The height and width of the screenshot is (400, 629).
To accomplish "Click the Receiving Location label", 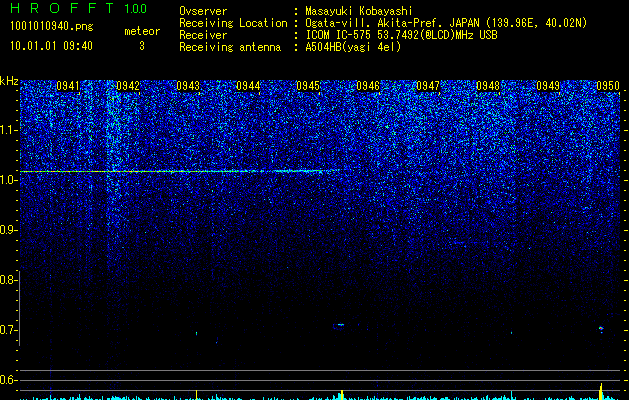I will 233,23.
